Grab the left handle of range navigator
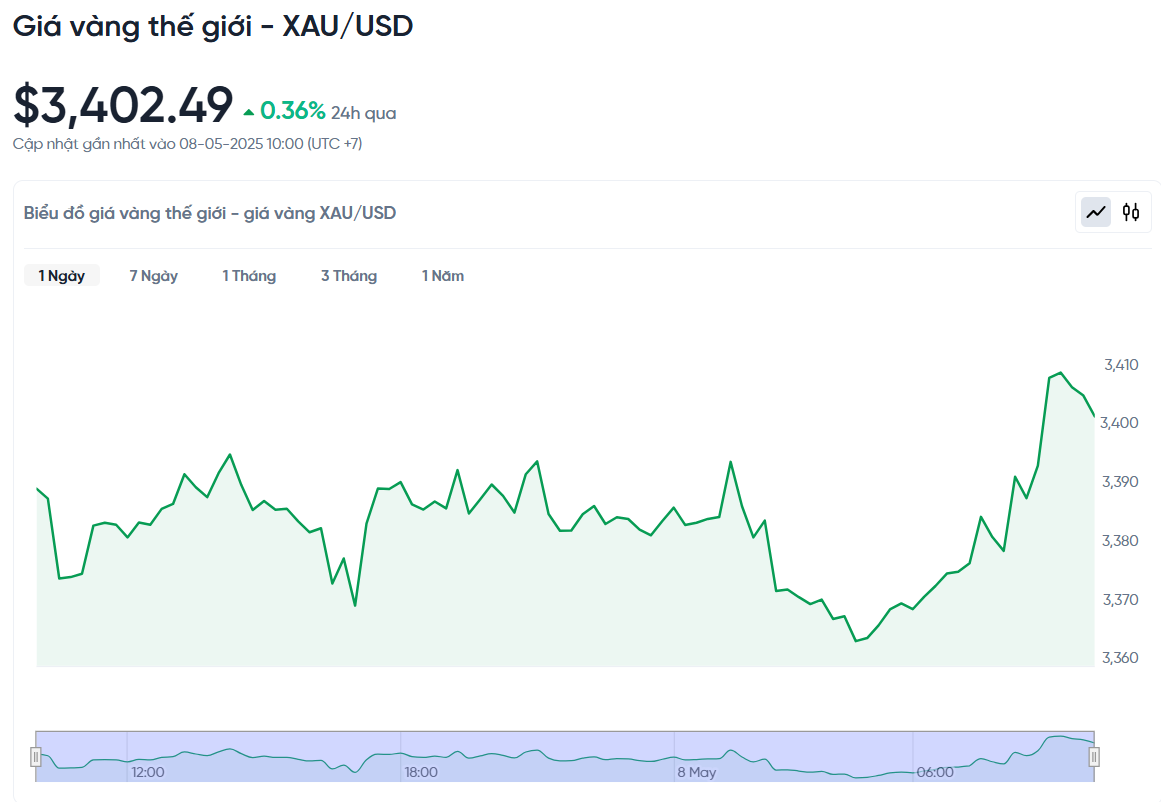 pos(36,756)
